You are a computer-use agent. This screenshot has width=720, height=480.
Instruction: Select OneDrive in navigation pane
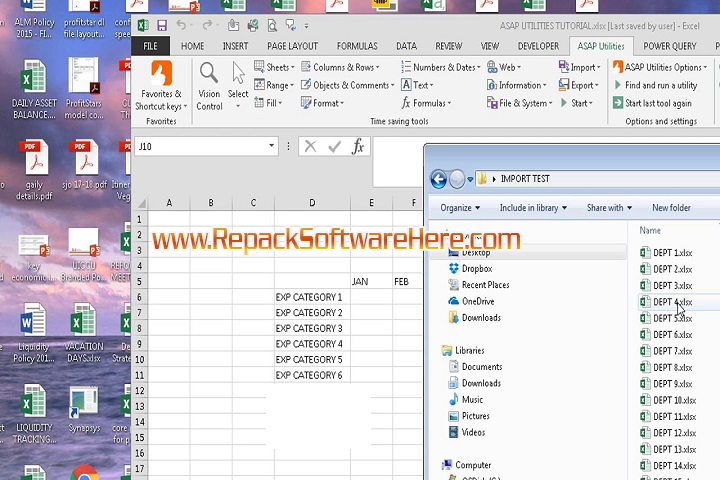472,301
